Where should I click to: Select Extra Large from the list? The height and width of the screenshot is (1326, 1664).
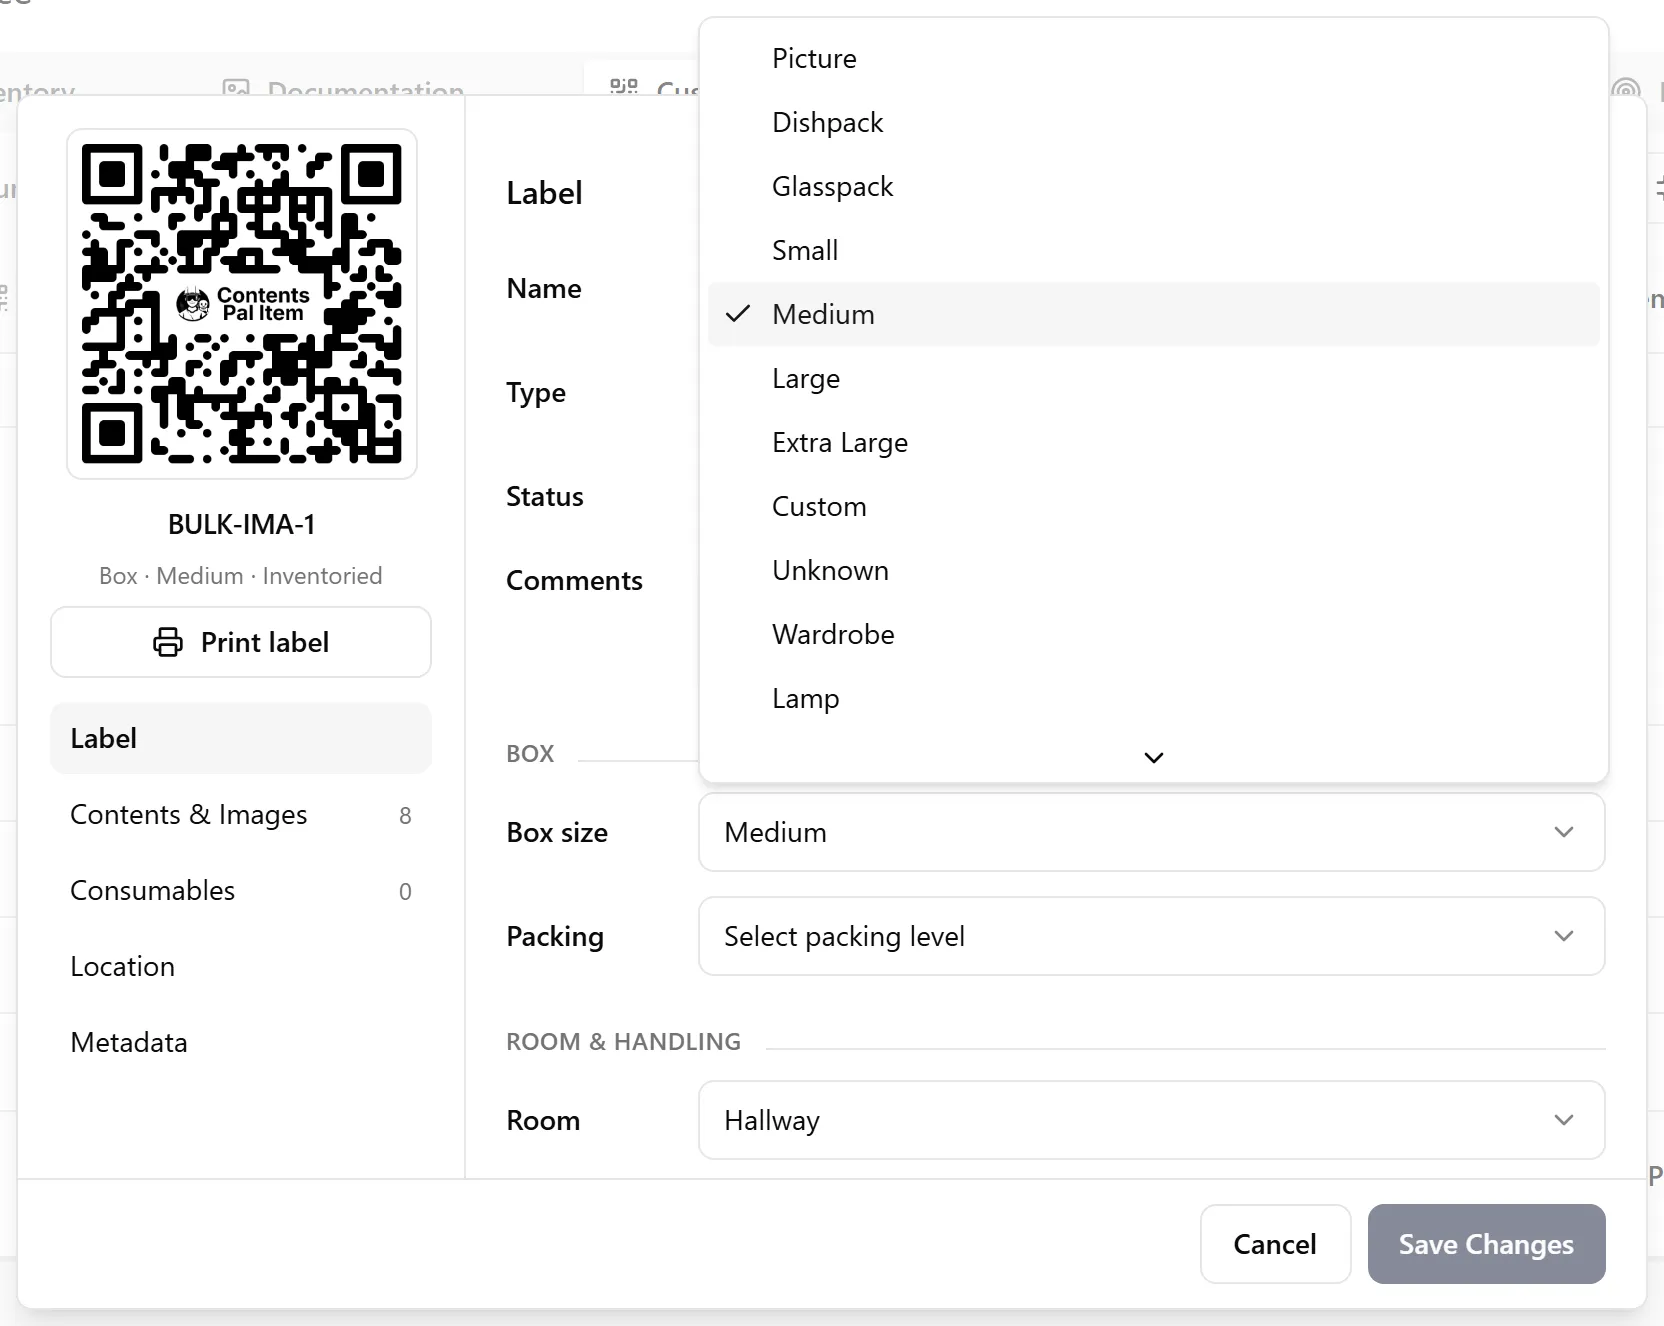pyautogui.click(x=1153, y=442)
